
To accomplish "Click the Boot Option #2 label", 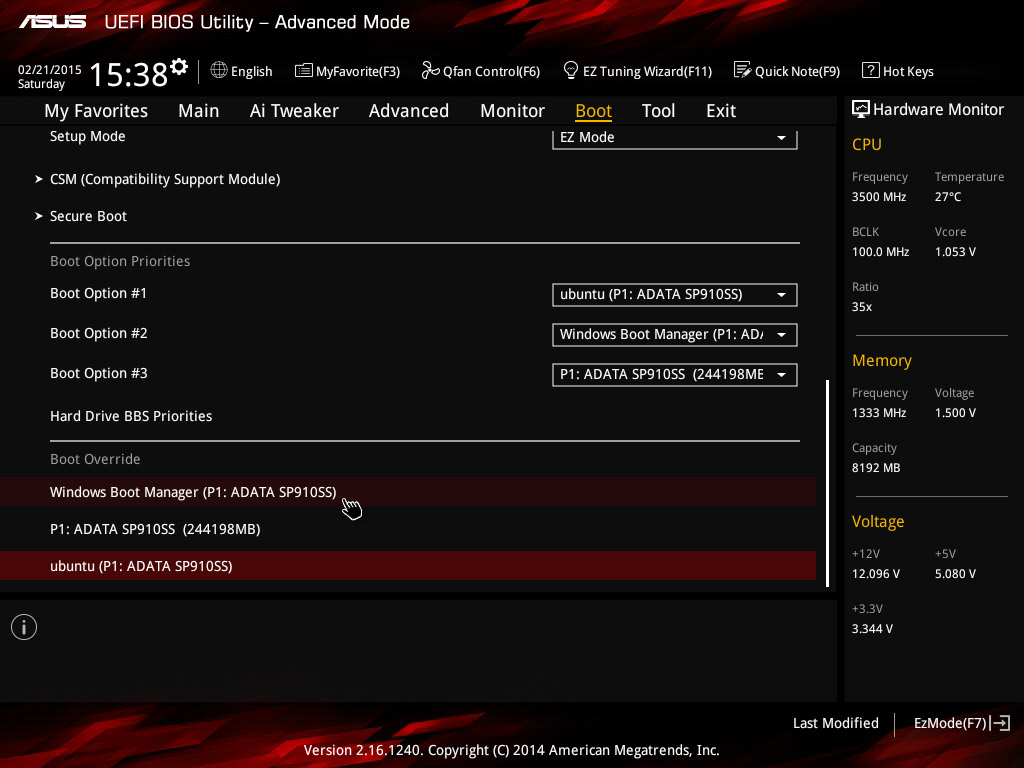I will click(99, 333).
